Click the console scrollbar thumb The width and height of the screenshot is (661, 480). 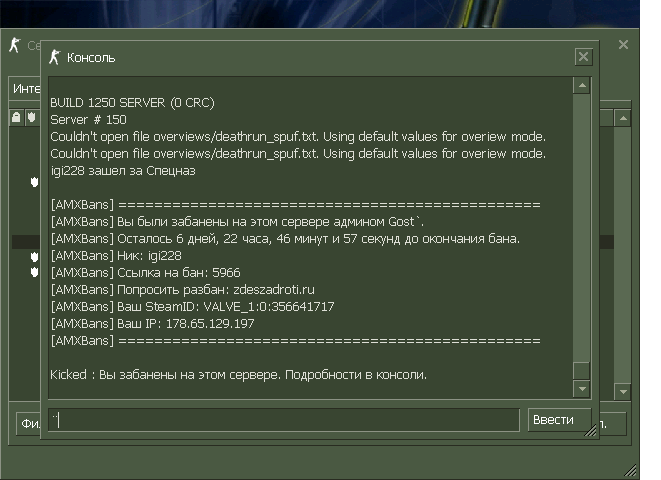(582, 371)
